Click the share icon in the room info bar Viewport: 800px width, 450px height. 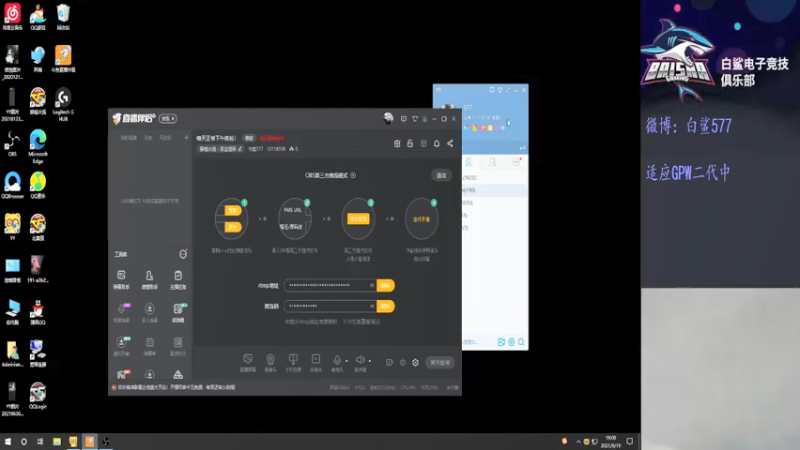tap(450, 144)
